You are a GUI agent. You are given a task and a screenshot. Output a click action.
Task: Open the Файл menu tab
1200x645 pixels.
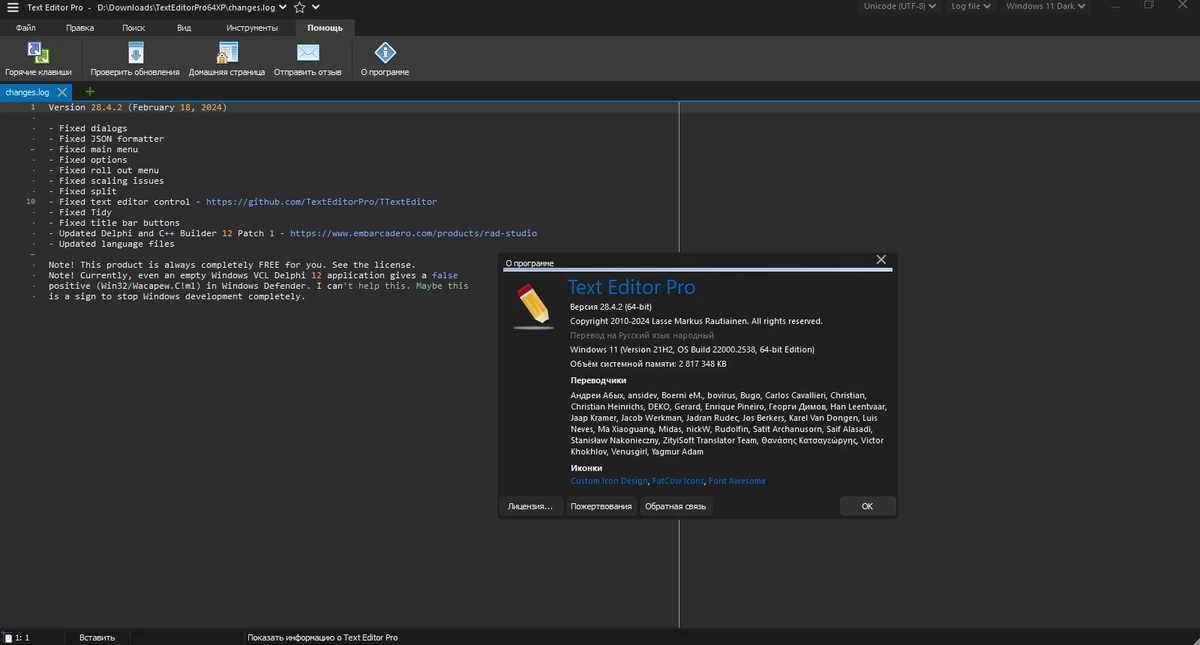25,28
